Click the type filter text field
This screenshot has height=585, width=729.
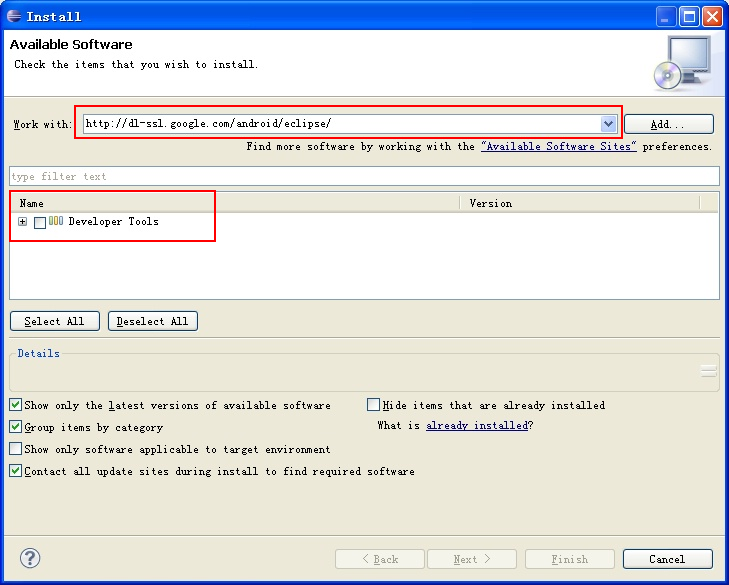(x=364, y=176)
